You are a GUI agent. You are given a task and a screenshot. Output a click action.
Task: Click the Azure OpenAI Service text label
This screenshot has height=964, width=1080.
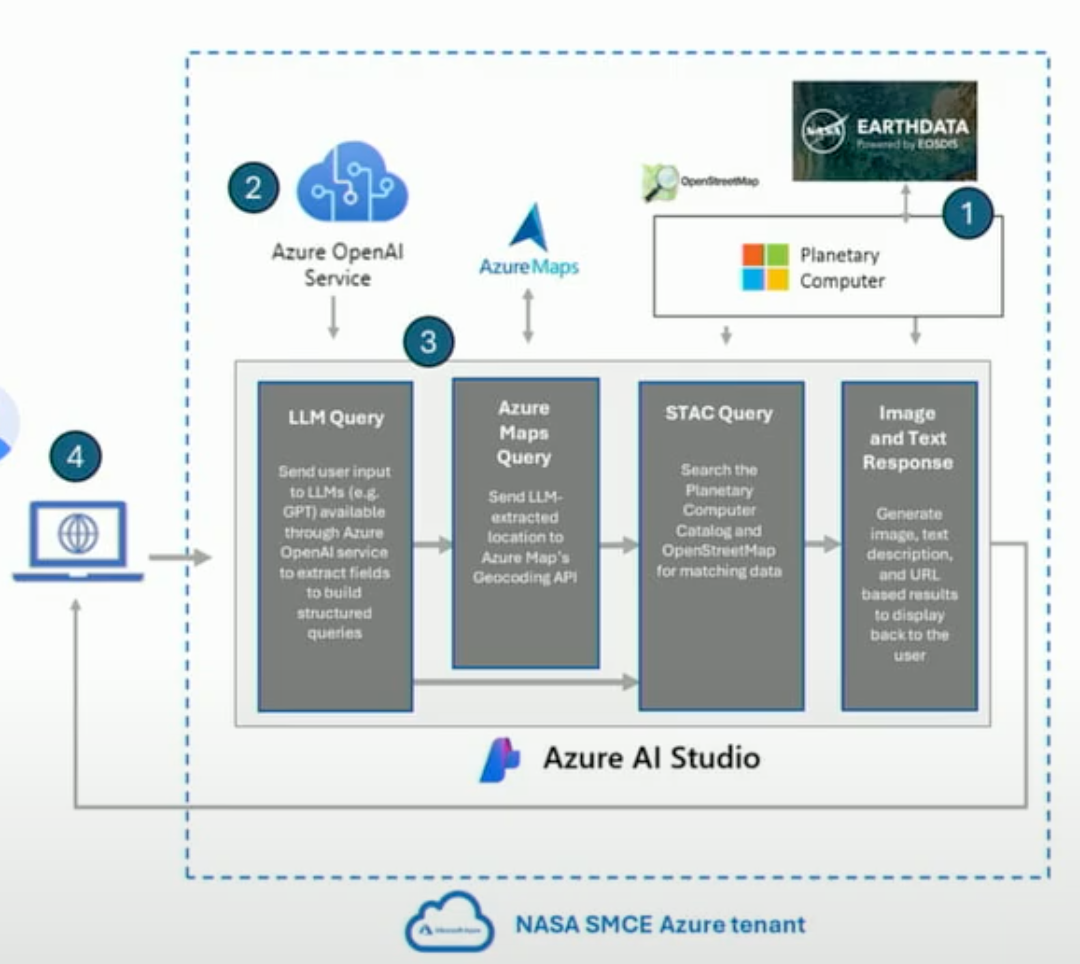click(337, 264)
